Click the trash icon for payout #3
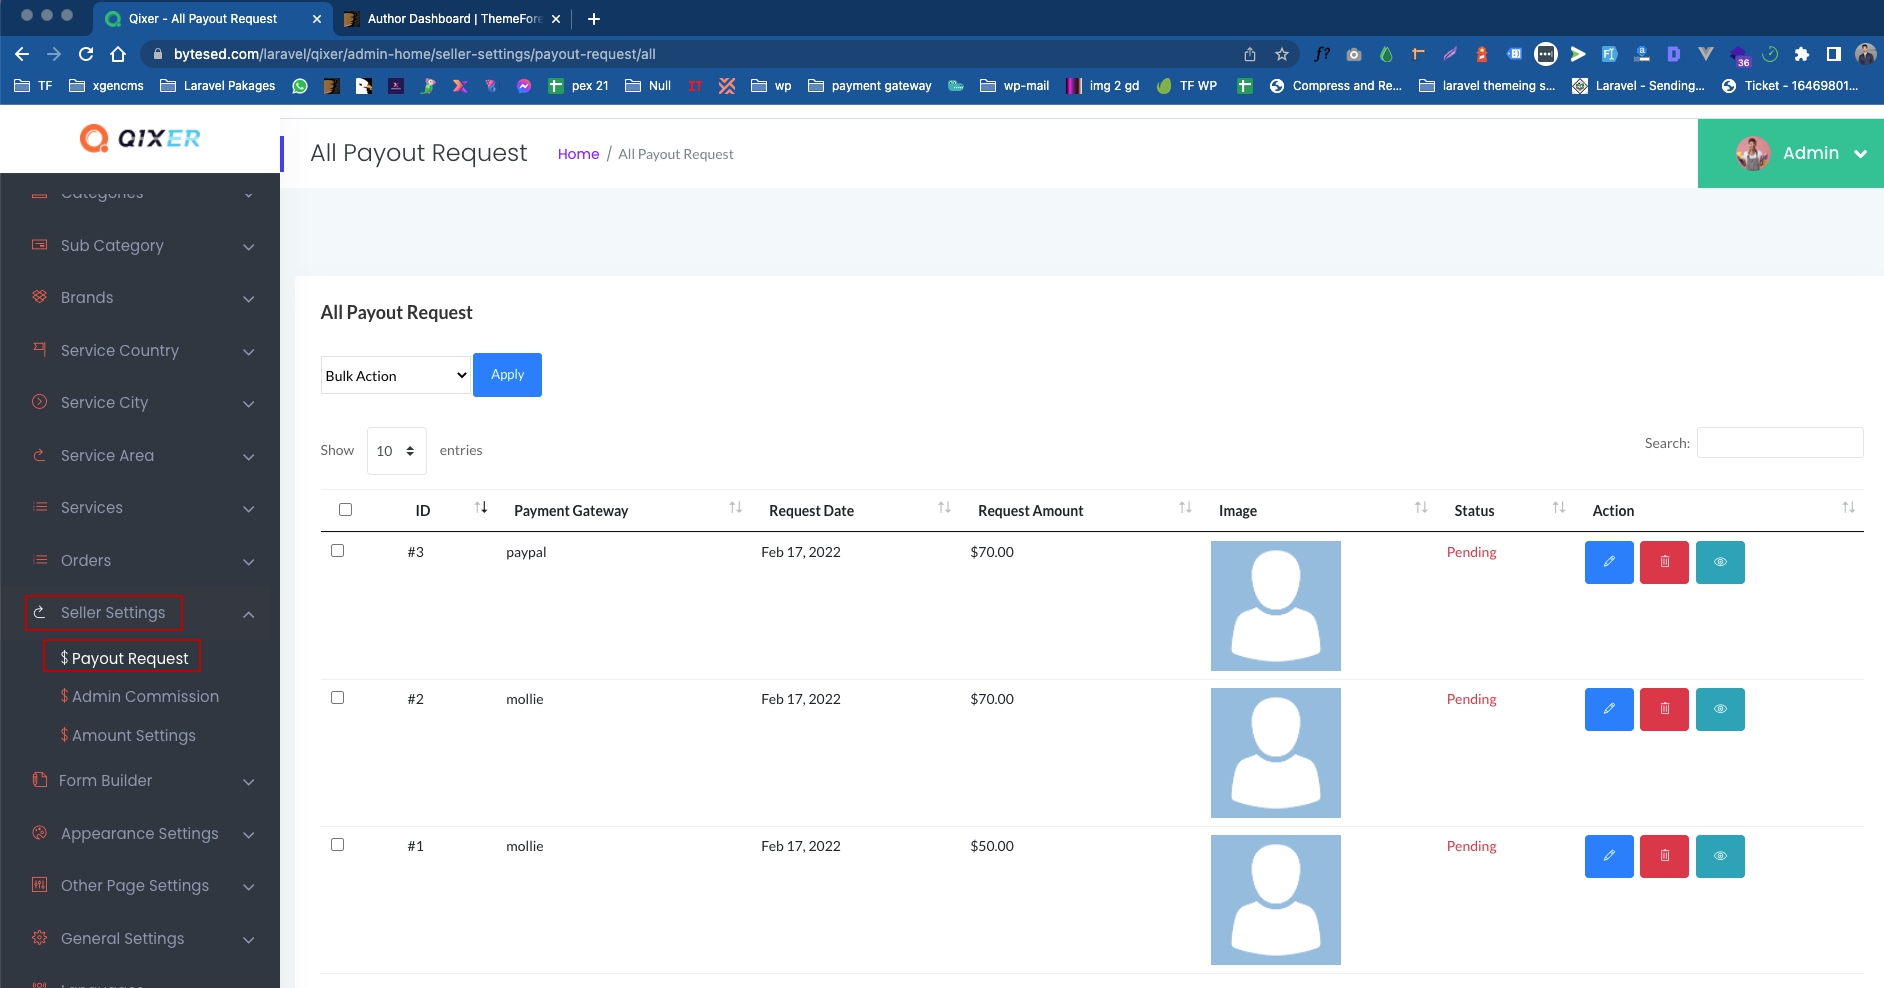The image size is (1884, 988). [1664, 562]
